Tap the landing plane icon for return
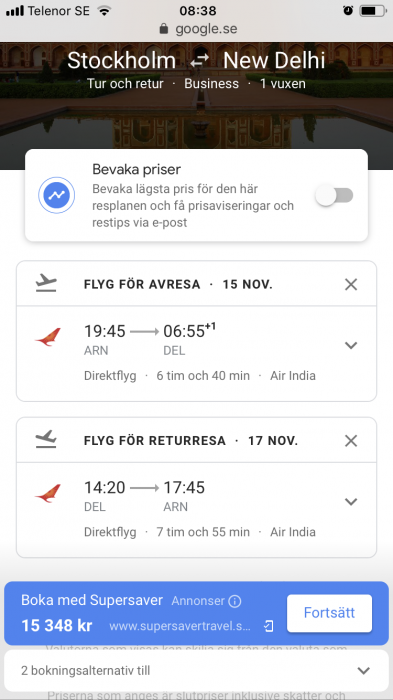The height and width of the screenshot is (700, 393). click(x=46, y=440)
